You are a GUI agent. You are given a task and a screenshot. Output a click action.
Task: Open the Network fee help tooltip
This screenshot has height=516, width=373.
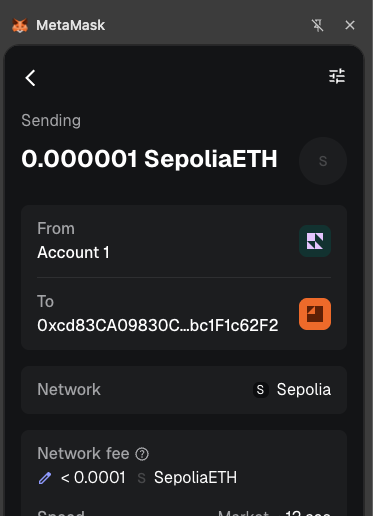point(142,454)
